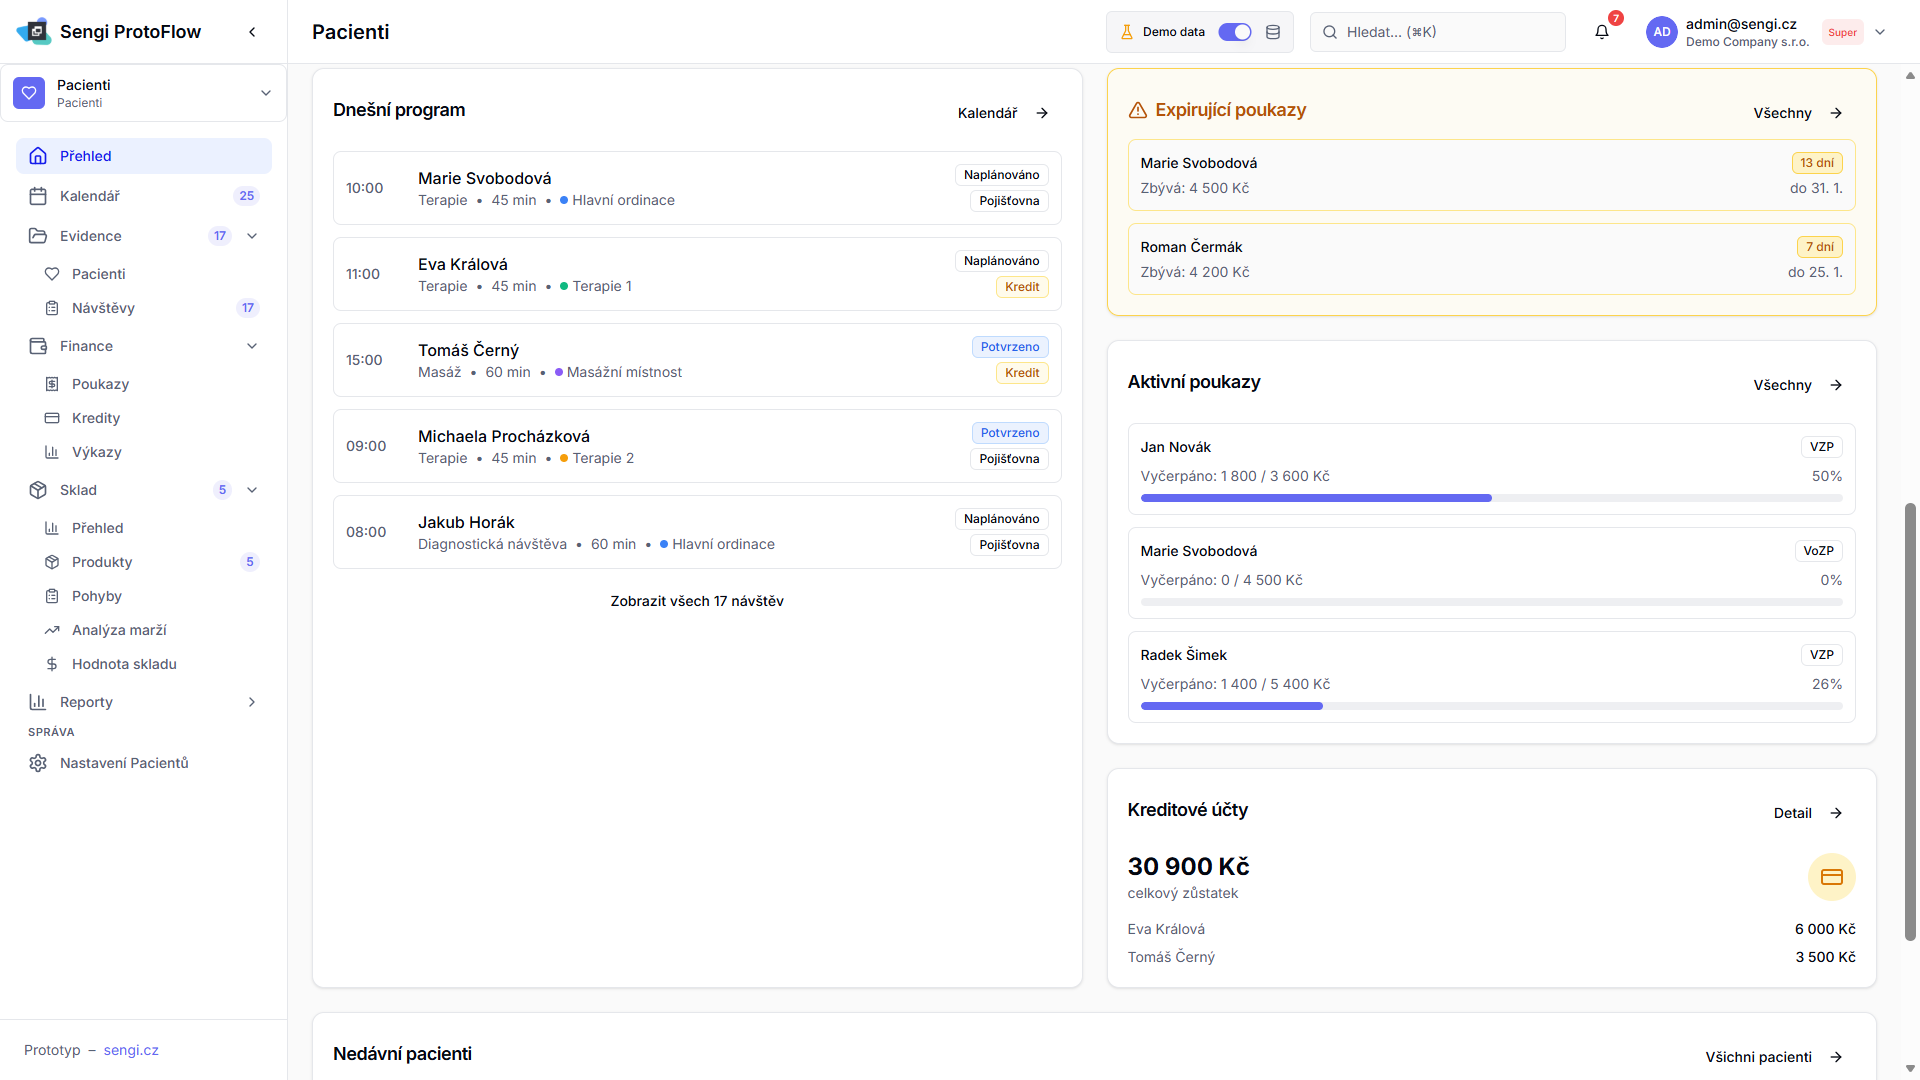This screenshot has height=1080, width=1920.
Task: Click the AD user avatar
Action: click(x=1661, y=32)
